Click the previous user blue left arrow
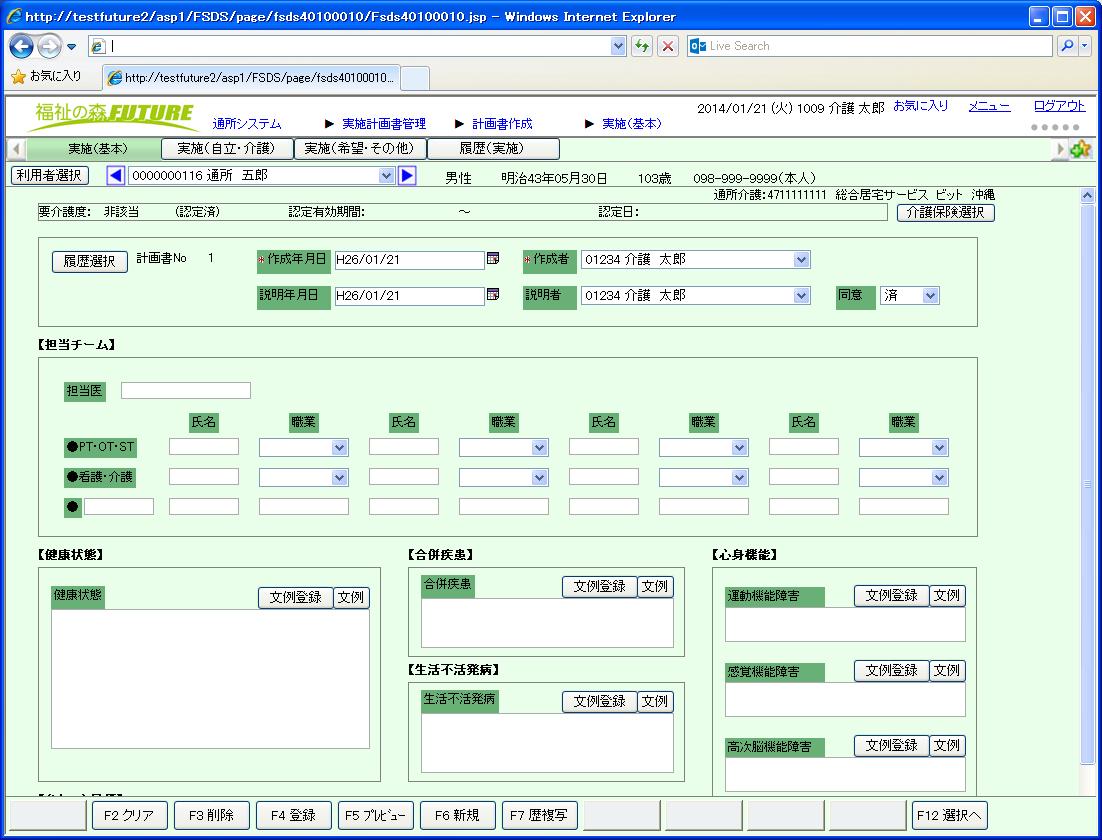1102x840 pixels. 115,175
